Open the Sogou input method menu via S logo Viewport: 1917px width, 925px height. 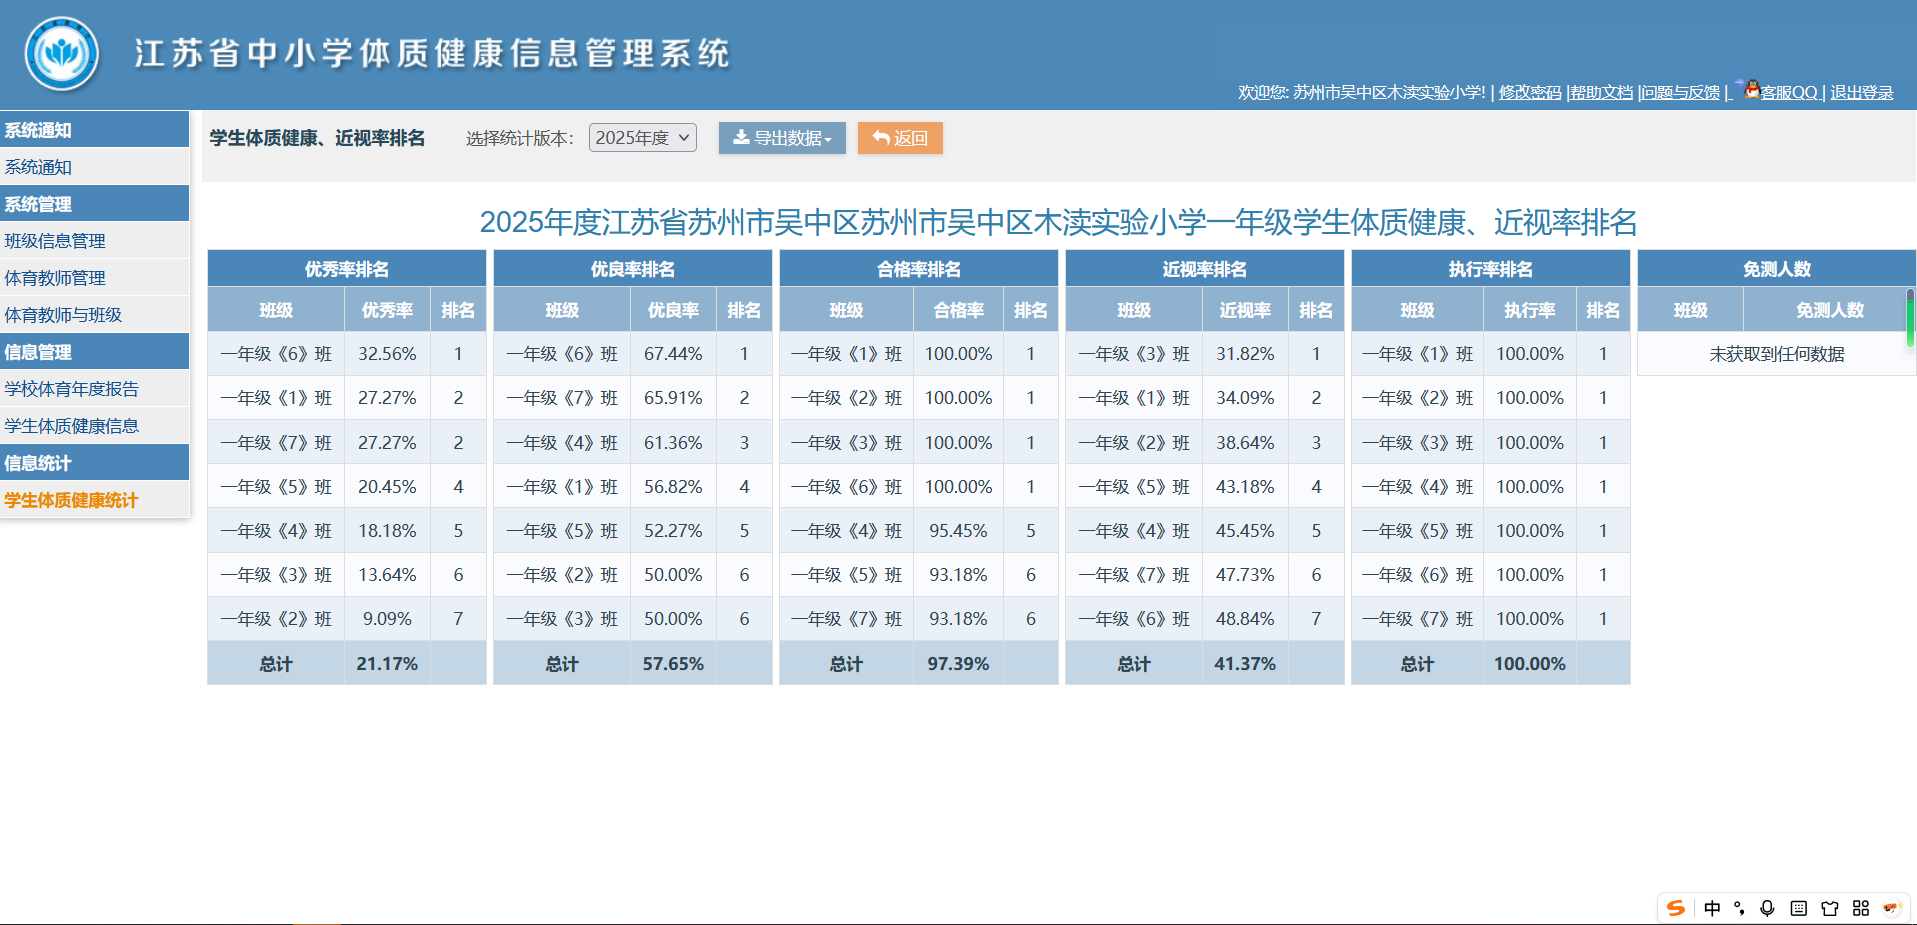point(1676,908)
